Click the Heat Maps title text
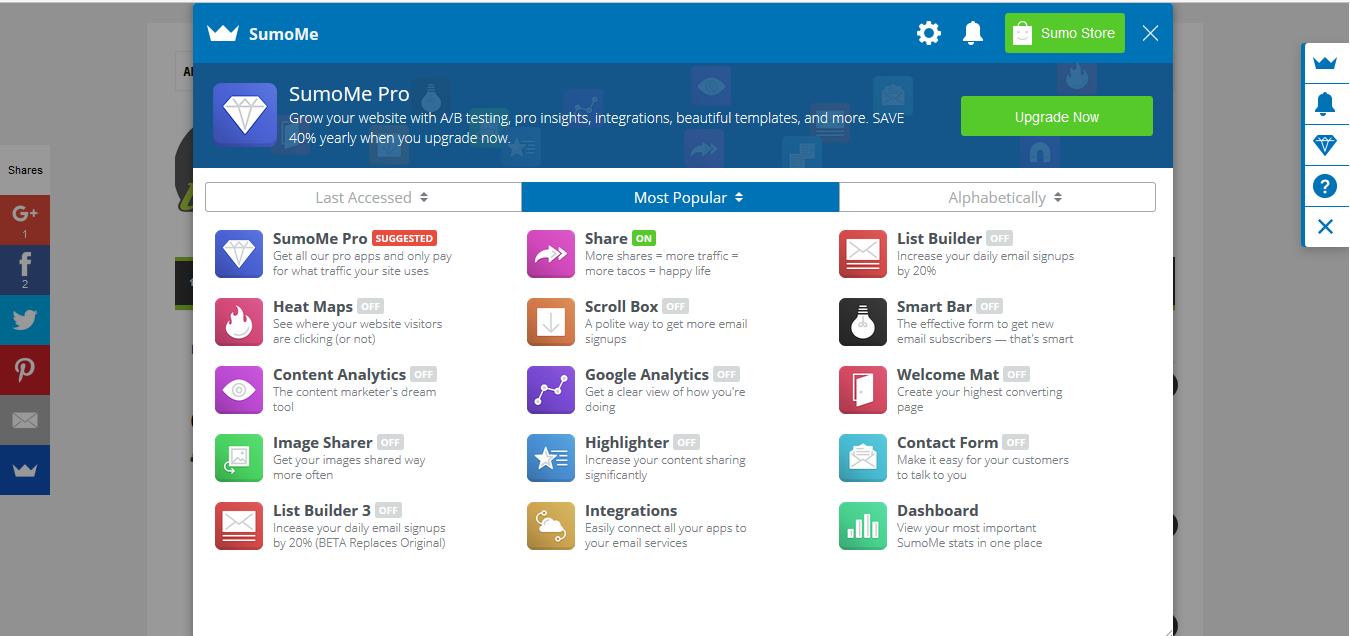 click(313, 306)
